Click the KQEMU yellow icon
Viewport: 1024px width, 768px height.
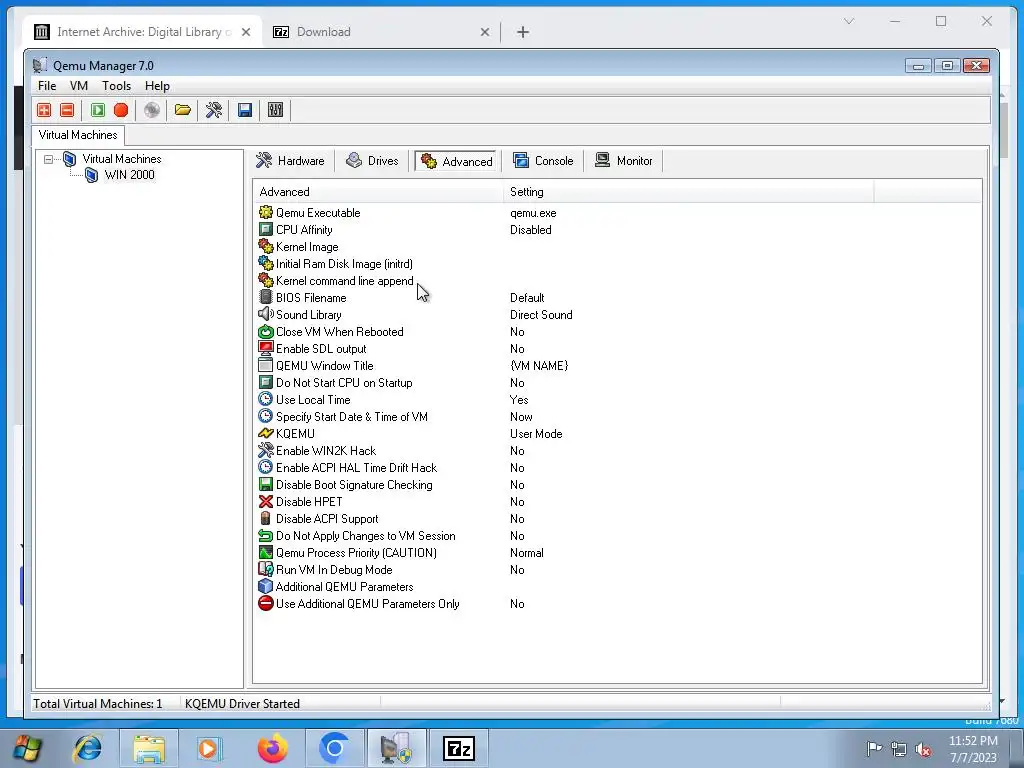click(x=266, y=433)
